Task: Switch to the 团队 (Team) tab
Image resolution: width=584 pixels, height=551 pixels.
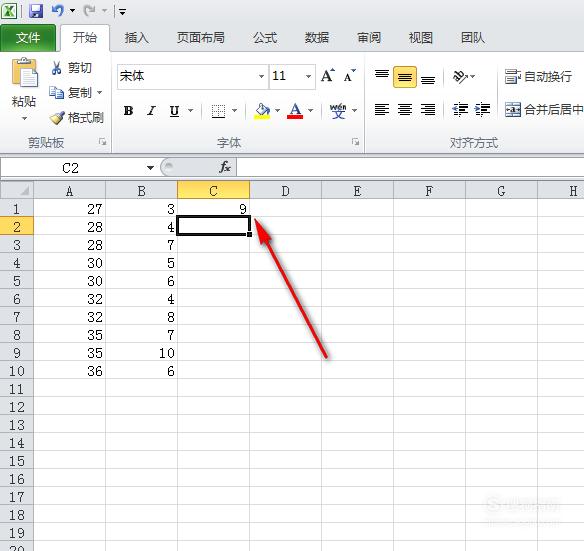Action: tap(473, 38)
